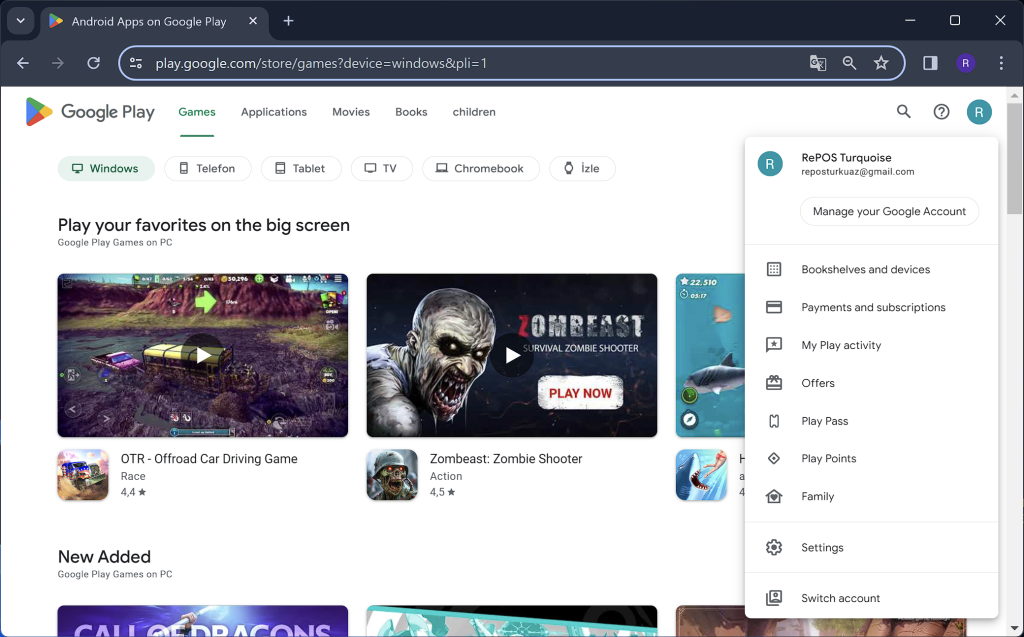The height and width of the screenshot is (637, 1024).
Task: Open the help center question mark icon
Action: [941, 112]
